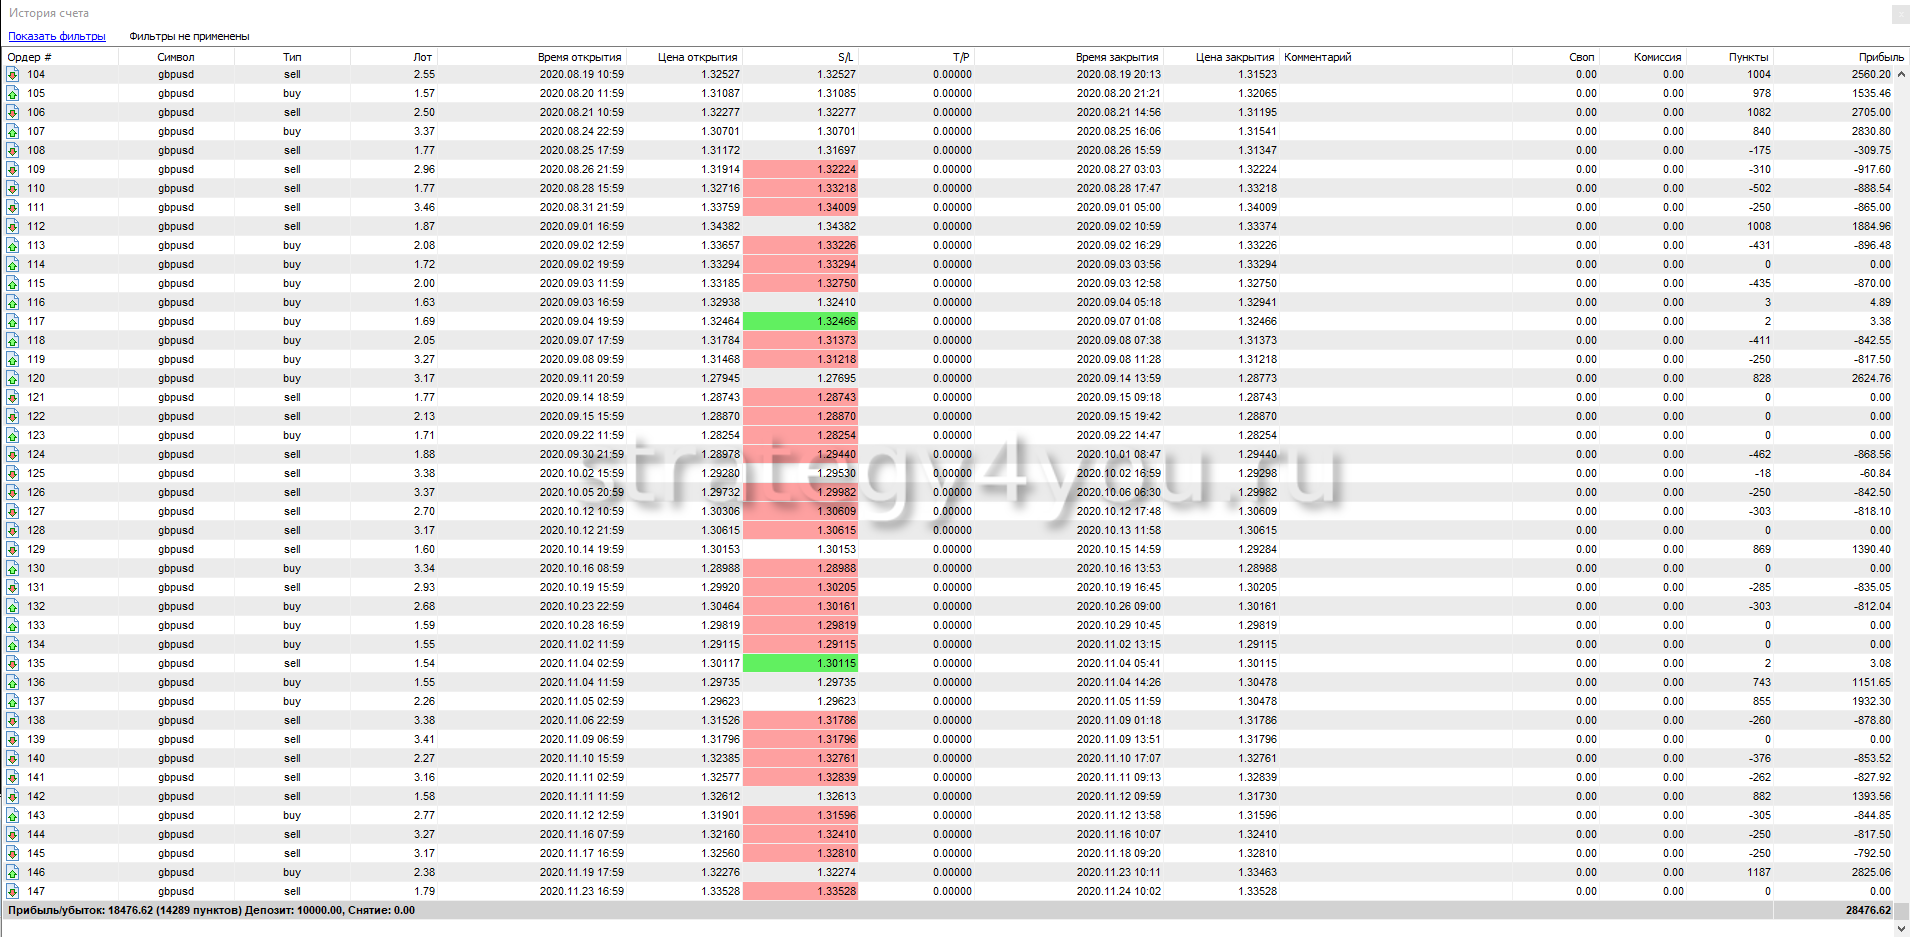The width and height of the screenshot is (1910, 937).
Task: Click the scroll up arrow of the table
Action: click(x=1901, y=74)
